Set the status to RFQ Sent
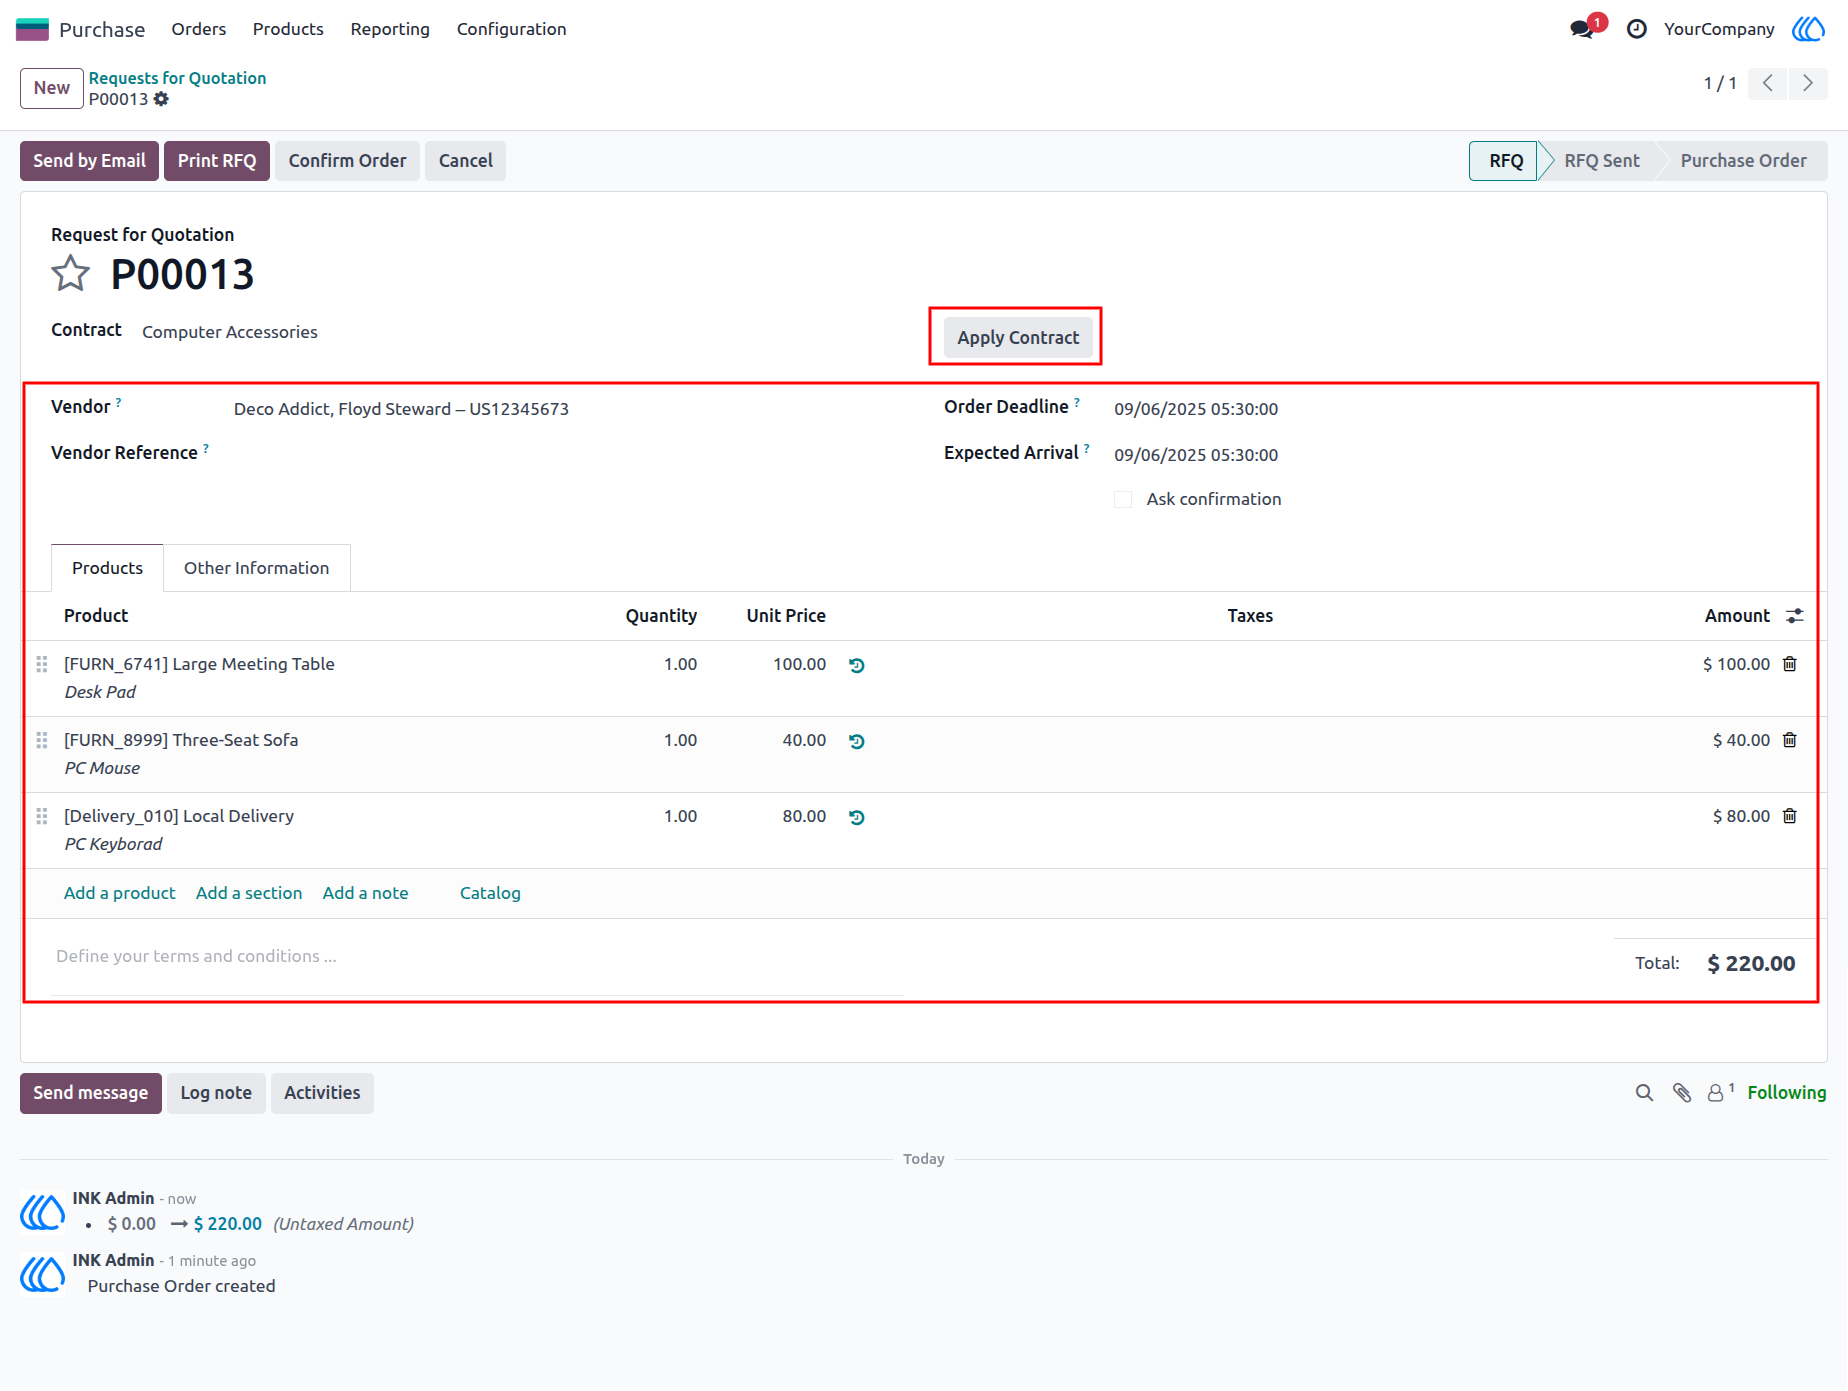The height and width of the screenshot is (1391, 1848). (1601, 161)
